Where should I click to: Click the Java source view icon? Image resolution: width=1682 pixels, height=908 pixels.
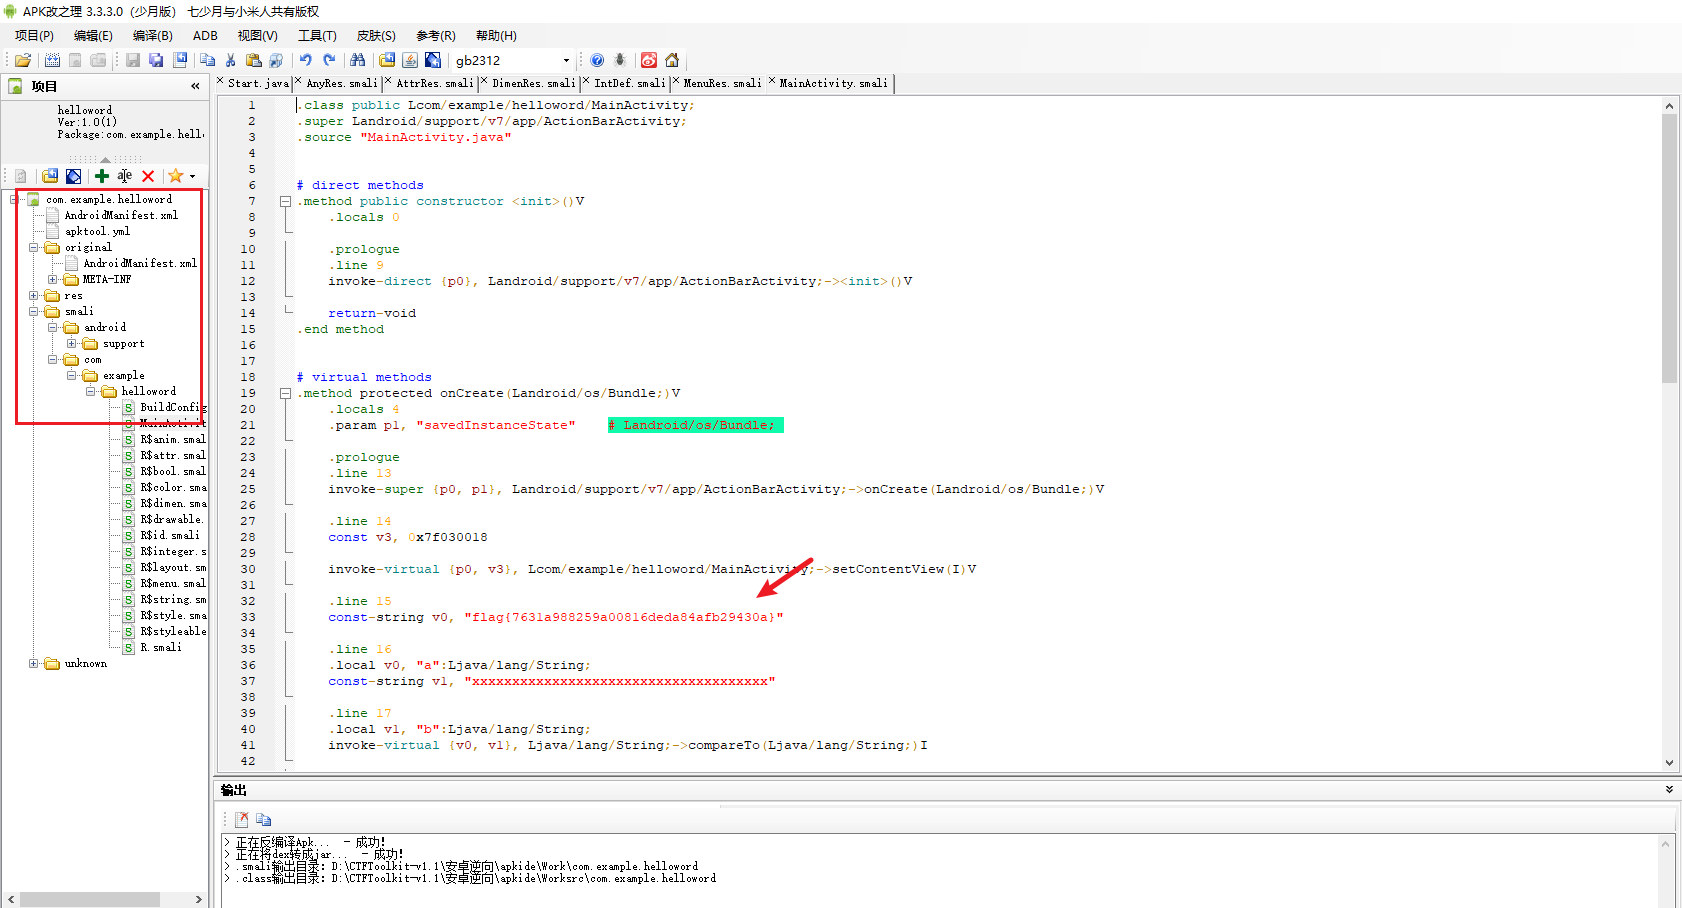coord(410,60)
